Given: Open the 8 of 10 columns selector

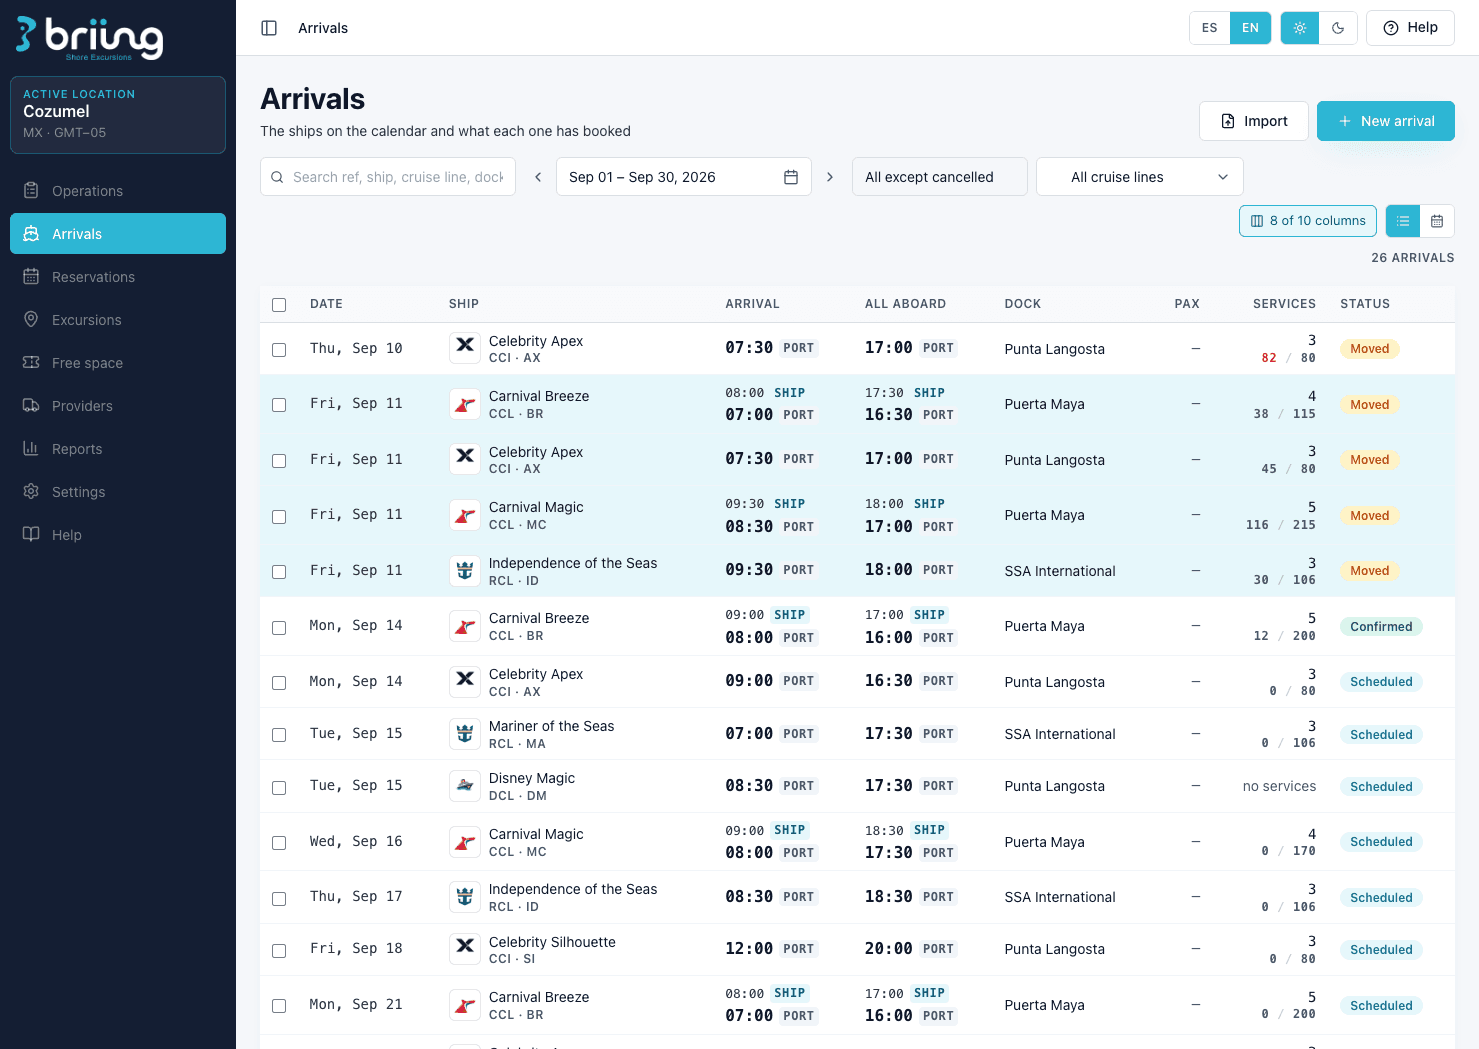Looking at the screenshot, I should 1308,221.
